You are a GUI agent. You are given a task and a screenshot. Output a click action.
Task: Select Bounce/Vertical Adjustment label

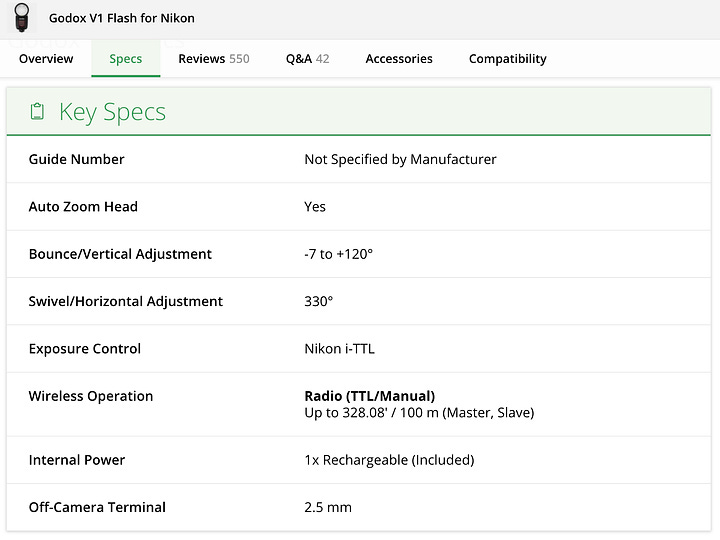pyautogui.click(x=120, y=254)
